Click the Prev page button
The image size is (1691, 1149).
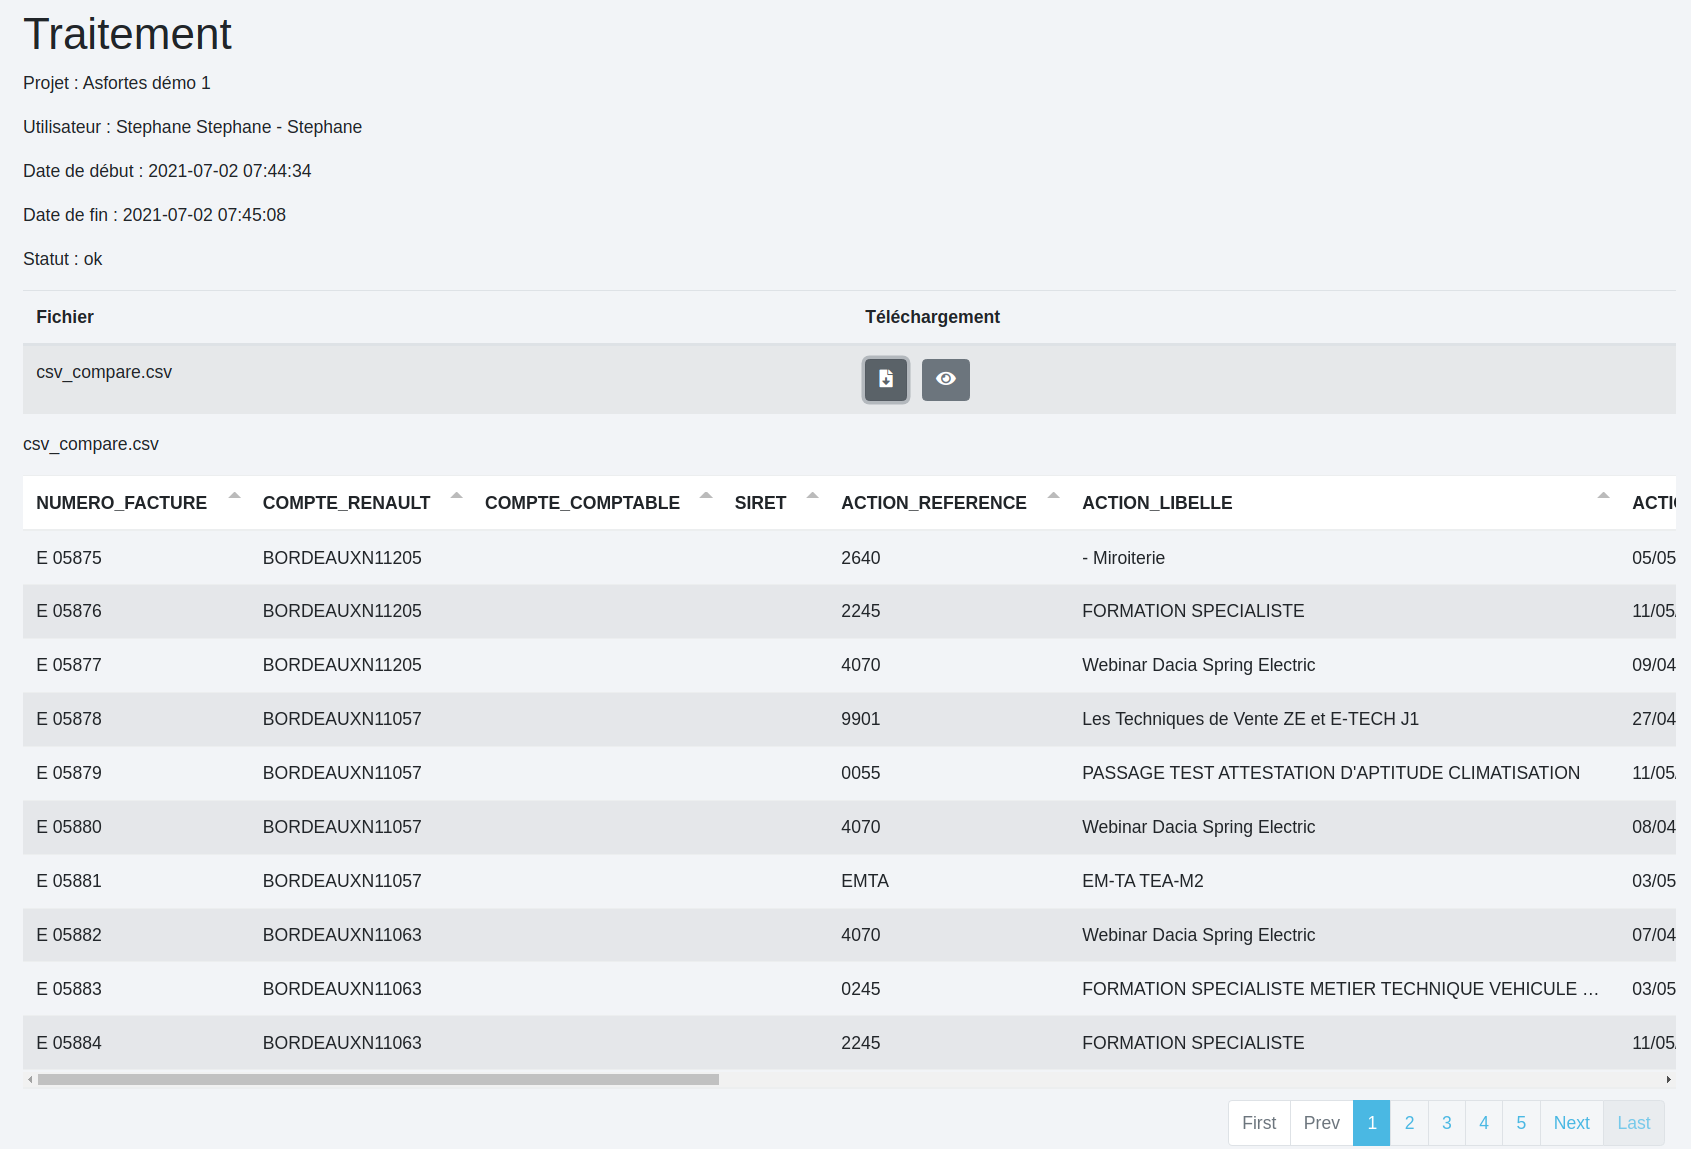pos(1321,1123)
